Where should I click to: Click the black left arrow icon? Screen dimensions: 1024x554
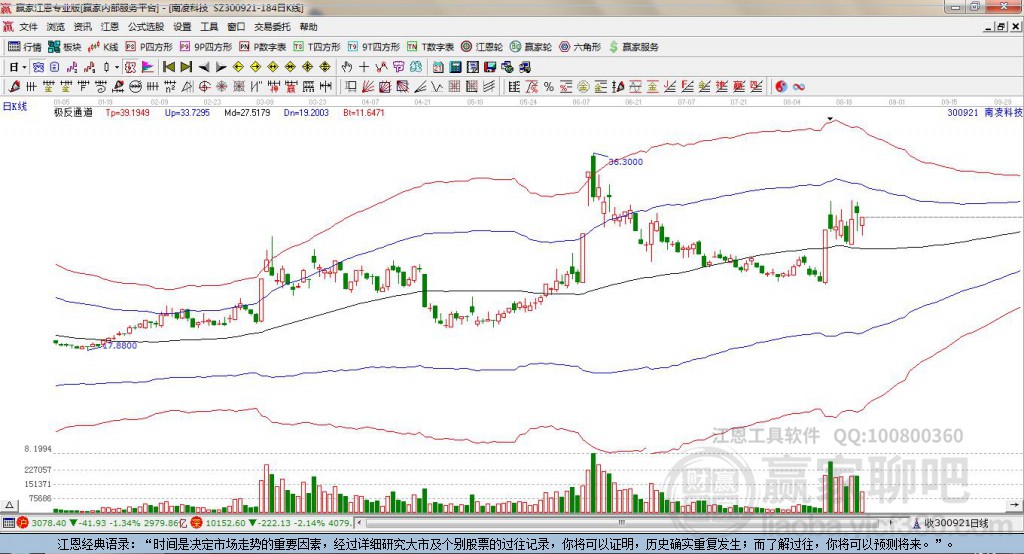click(204, 67)
